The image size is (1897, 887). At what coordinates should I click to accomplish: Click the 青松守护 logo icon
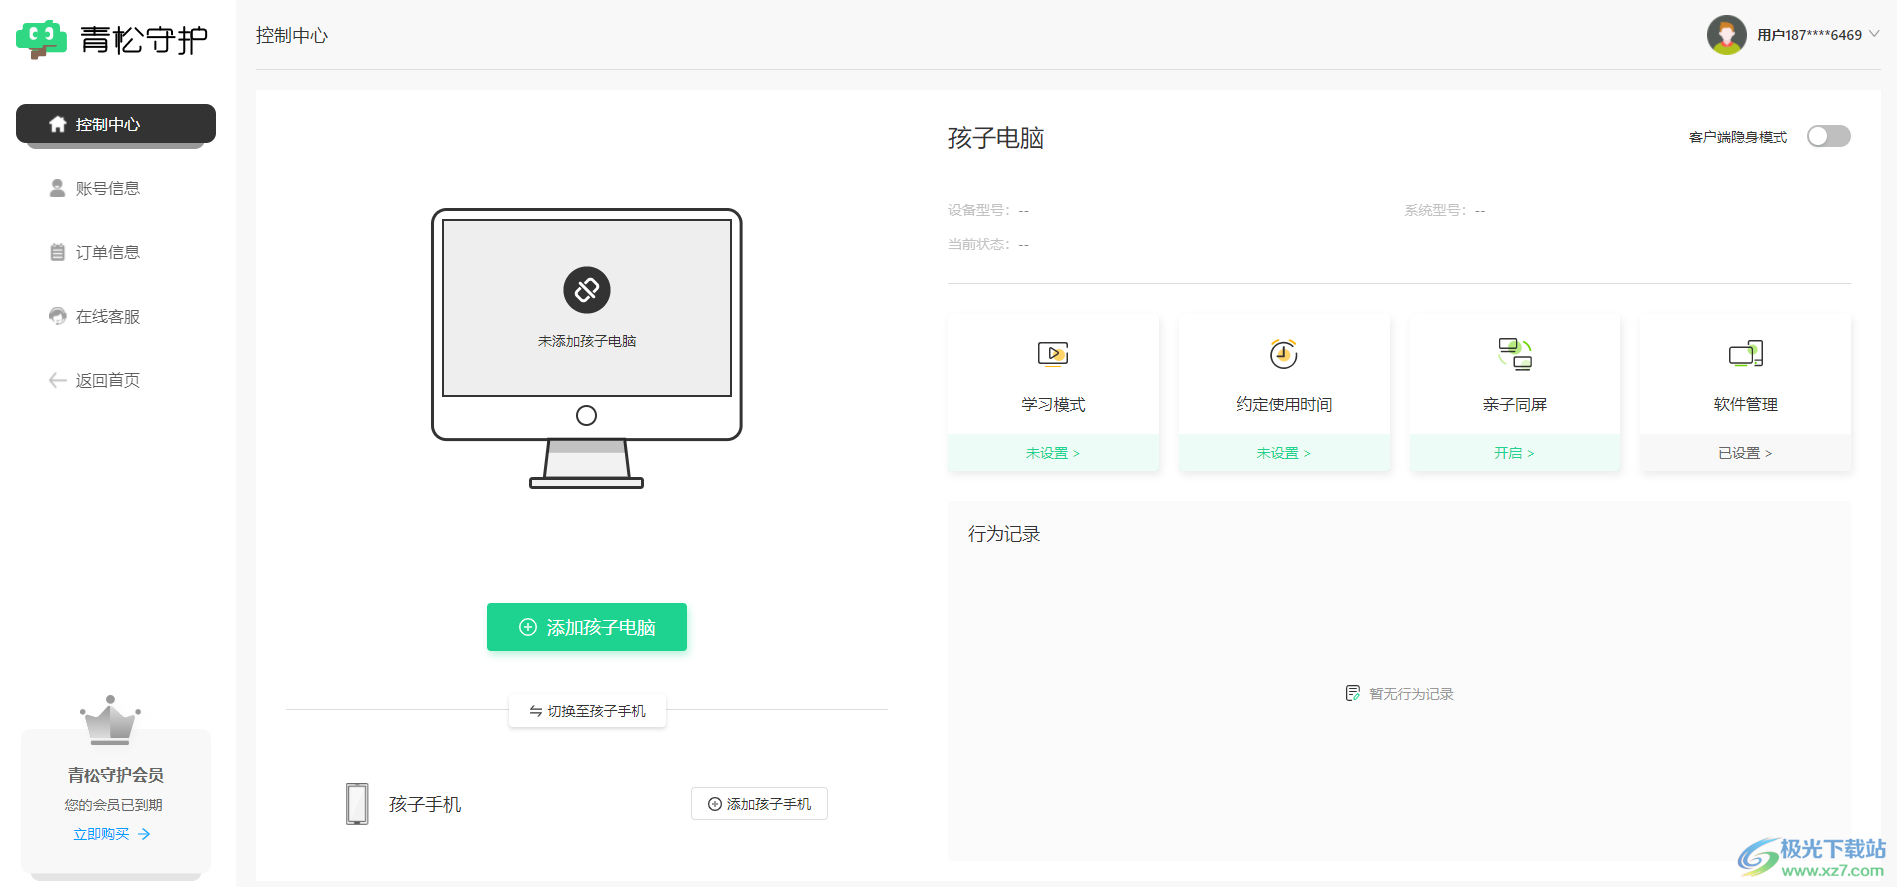point(41,39)
